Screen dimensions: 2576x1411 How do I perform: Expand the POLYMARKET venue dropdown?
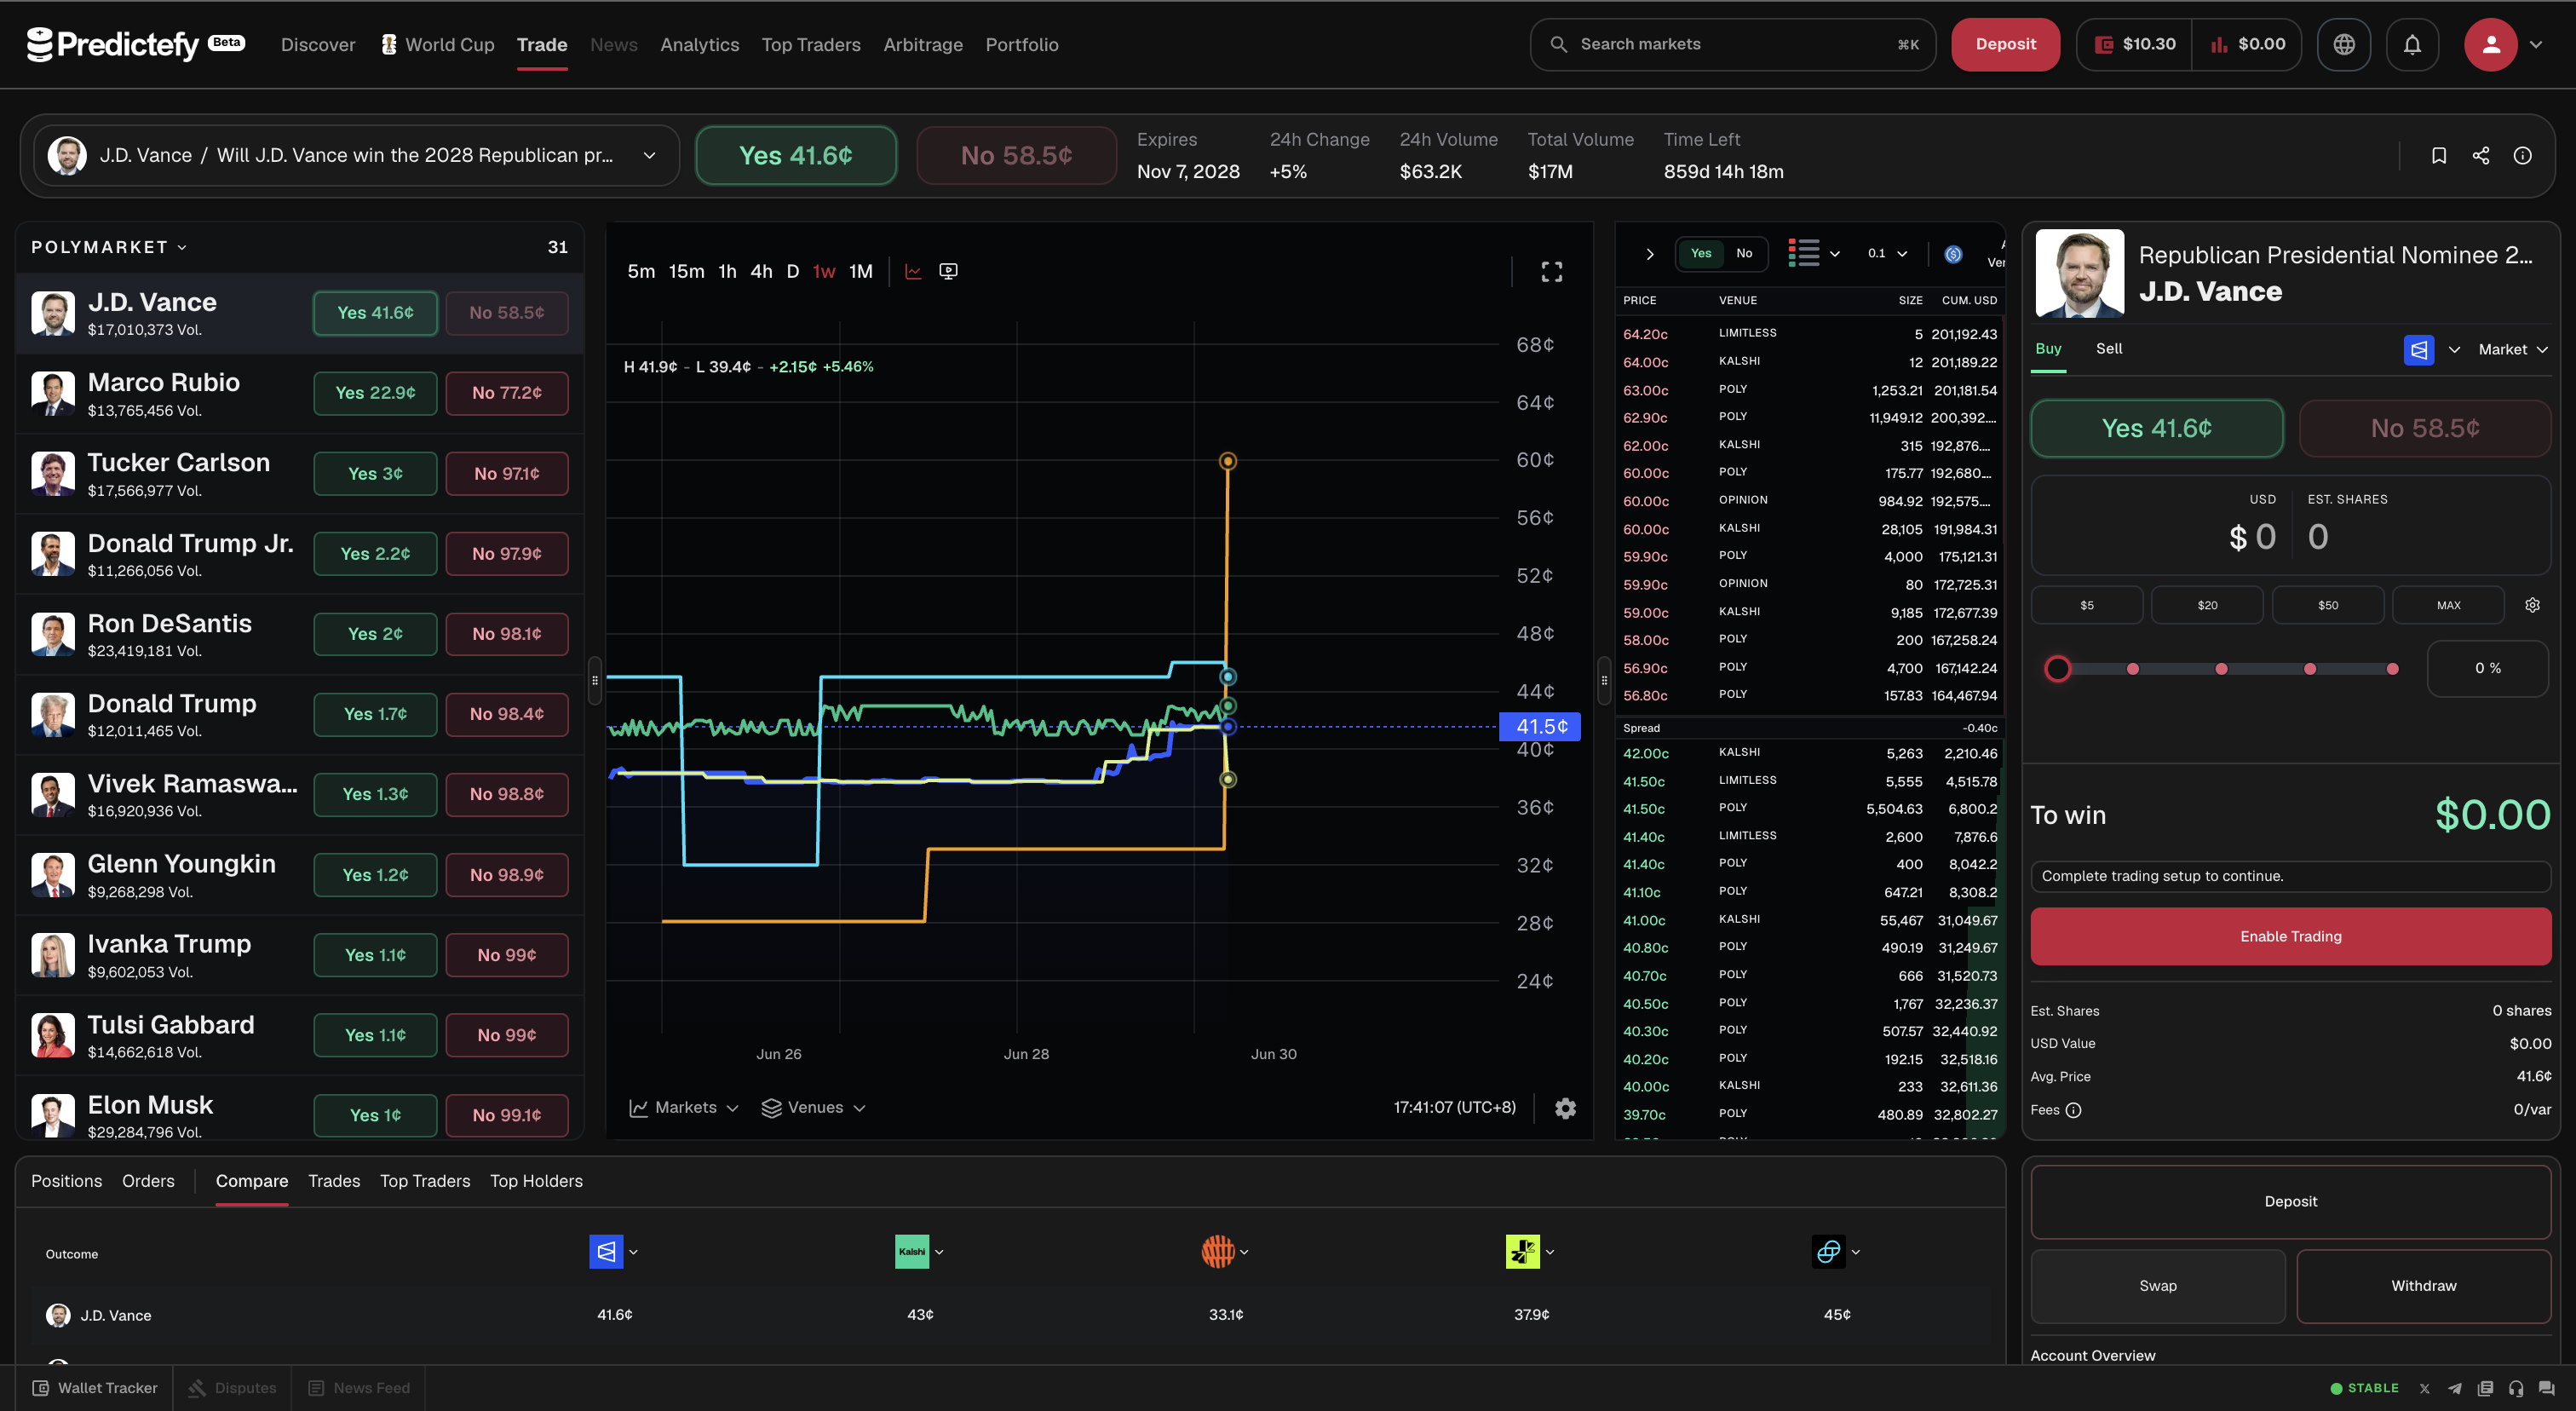tap(109, 247)
